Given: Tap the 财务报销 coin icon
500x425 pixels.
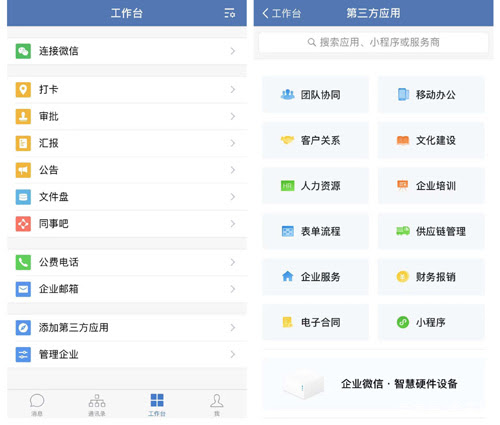Looking at the screenshot, I should [x=403, y=277].
